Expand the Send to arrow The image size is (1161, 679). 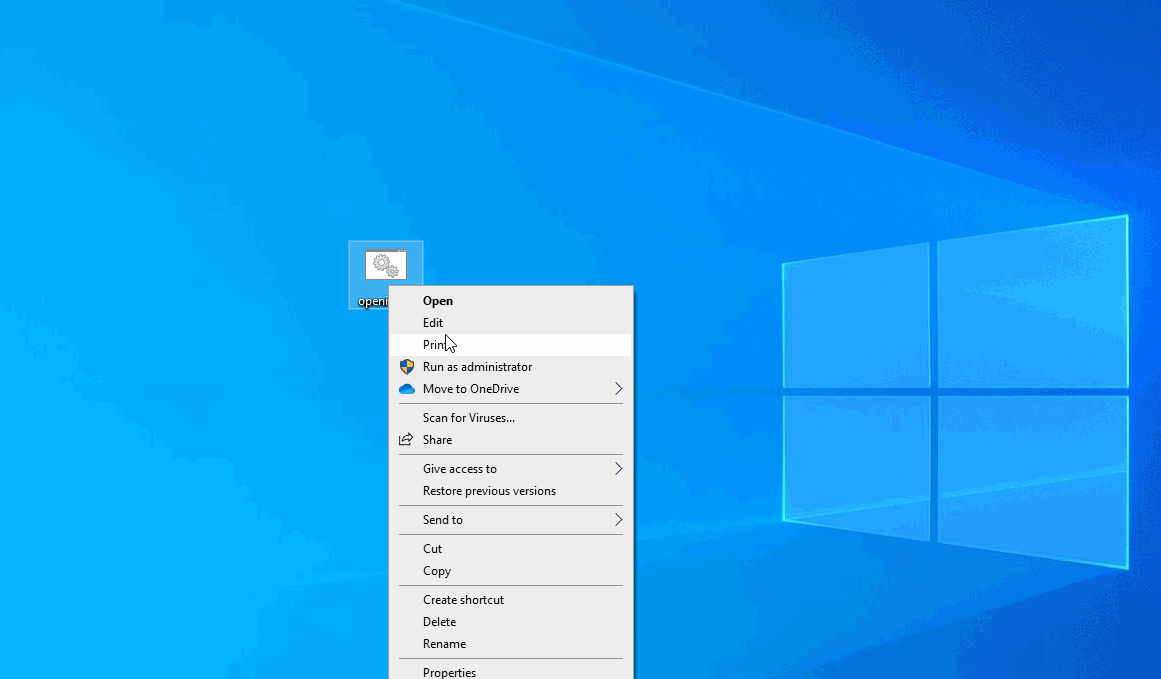(x=618, y=520)
